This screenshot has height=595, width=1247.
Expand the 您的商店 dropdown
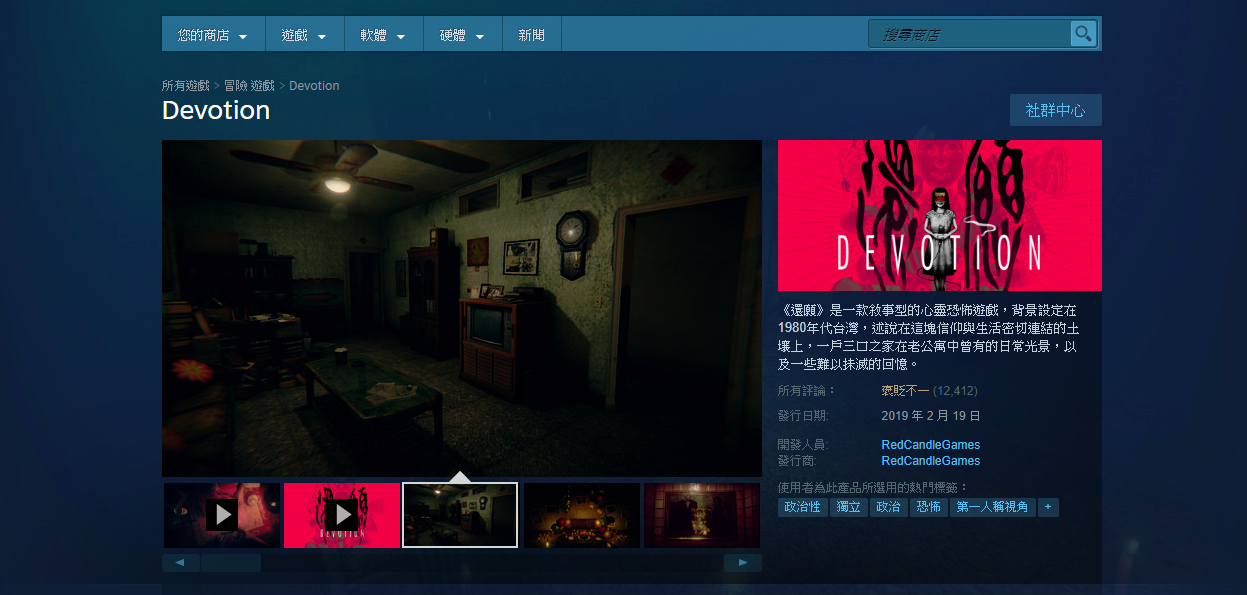tap(213, 33)
